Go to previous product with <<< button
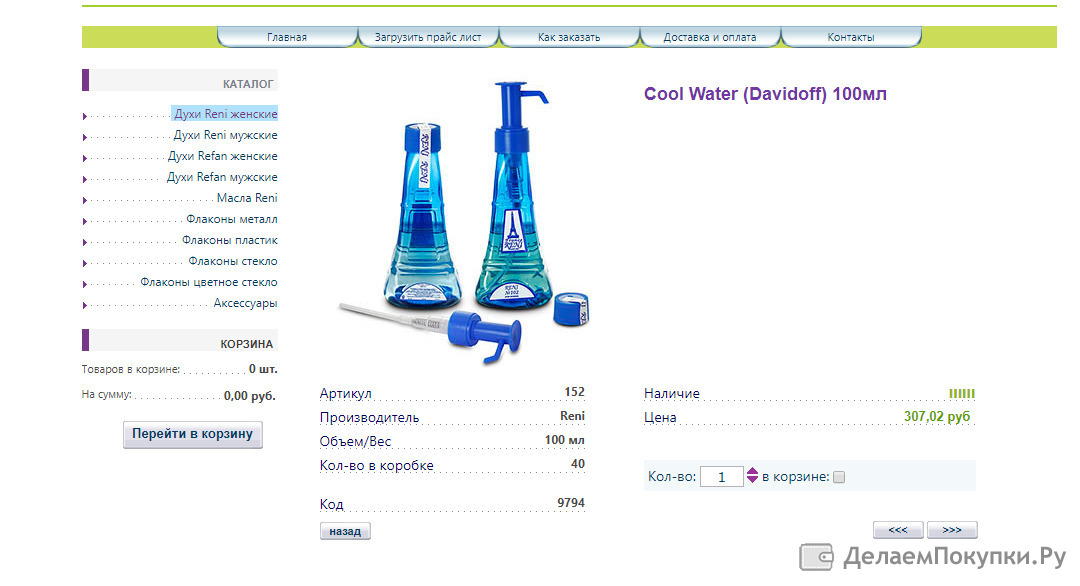This screenshot has height=586, width=1080. click(898, 530)
